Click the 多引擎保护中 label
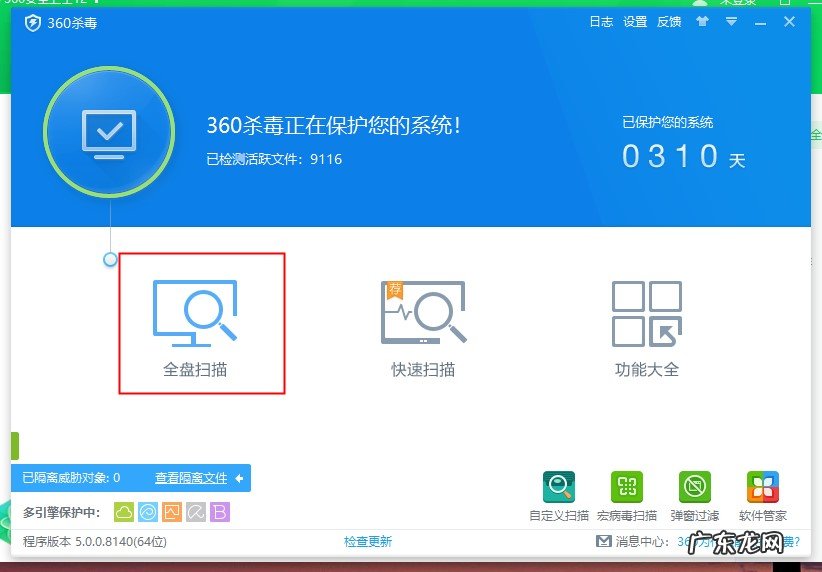Screen dimensions: 822x572 click(x=61, y=512)
